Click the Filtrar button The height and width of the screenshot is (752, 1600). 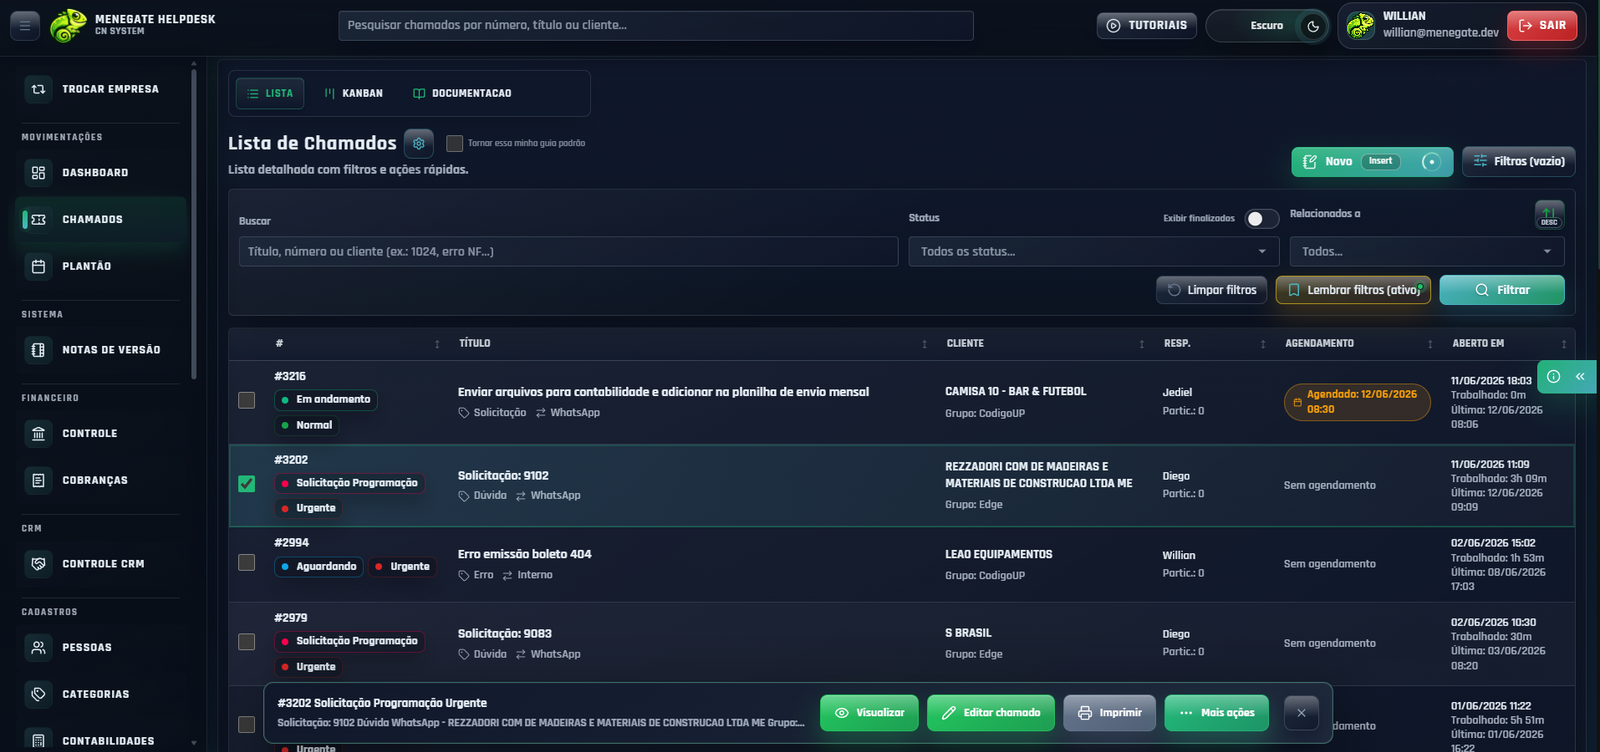(1502, 290)
